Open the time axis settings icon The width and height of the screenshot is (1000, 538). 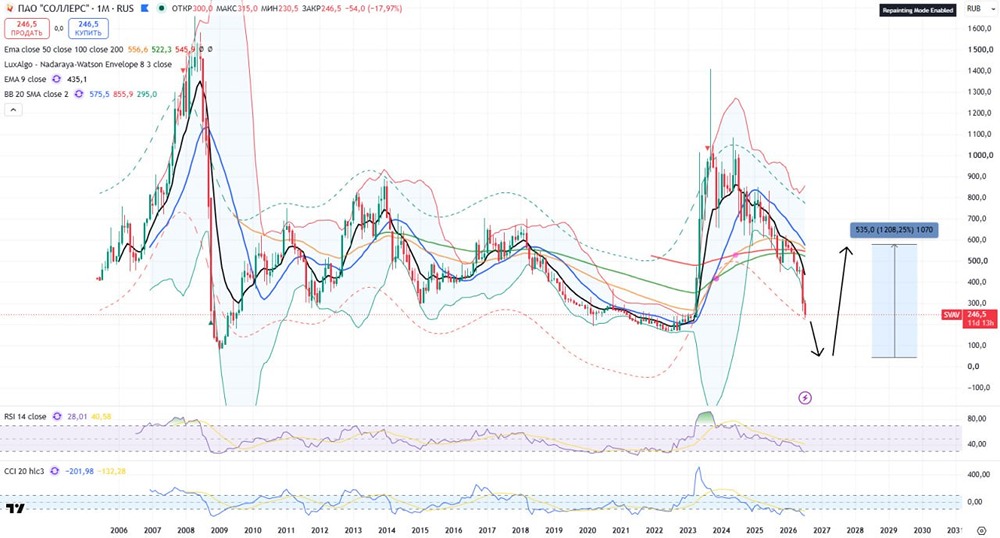click(x=981, y=530)
